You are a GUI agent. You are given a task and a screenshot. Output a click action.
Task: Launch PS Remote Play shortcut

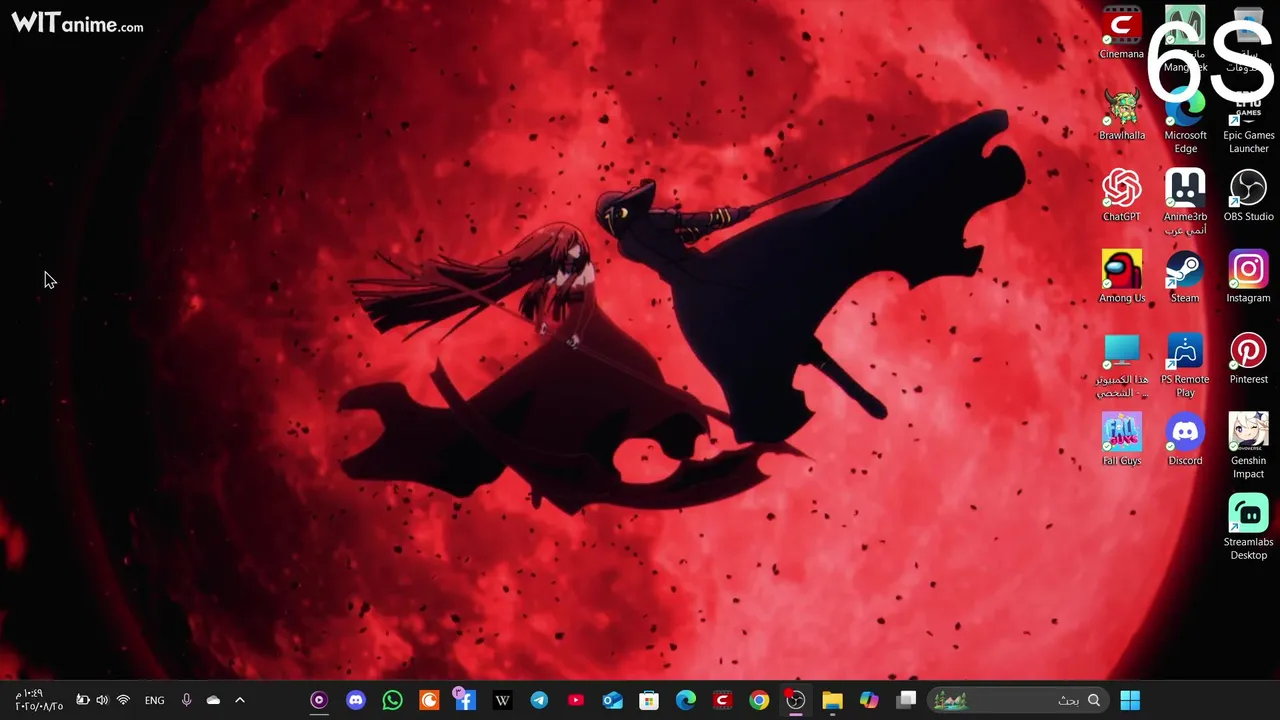pyautogui.click(x=1185, y=365)
